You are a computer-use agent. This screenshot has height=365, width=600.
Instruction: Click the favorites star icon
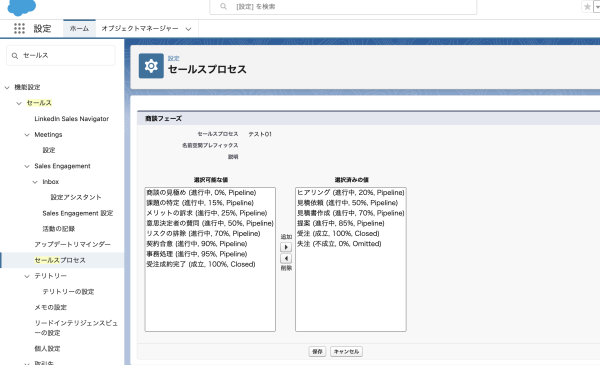pos(587,7)
